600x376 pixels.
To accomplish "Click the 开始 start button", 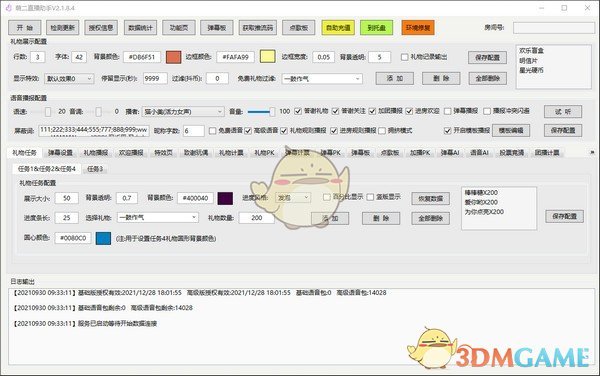I will (x=24, y=28).
